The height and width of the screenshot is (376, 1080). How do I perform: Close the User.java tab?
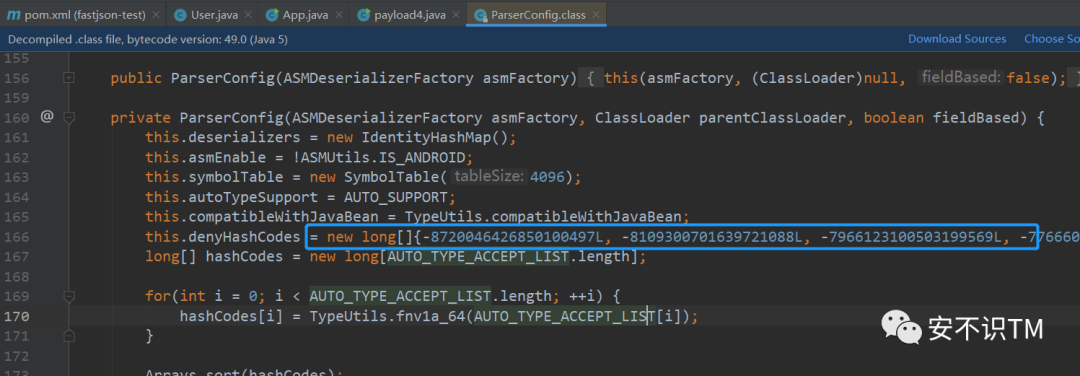point(248,14)
